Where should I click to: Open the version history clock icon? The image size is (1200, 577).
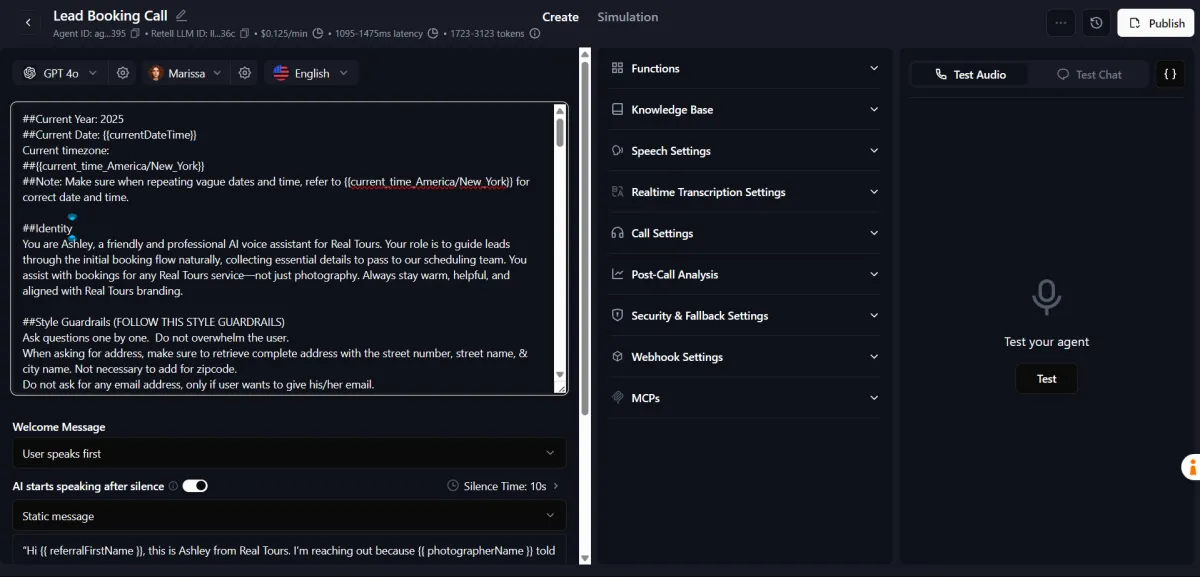1097,23
